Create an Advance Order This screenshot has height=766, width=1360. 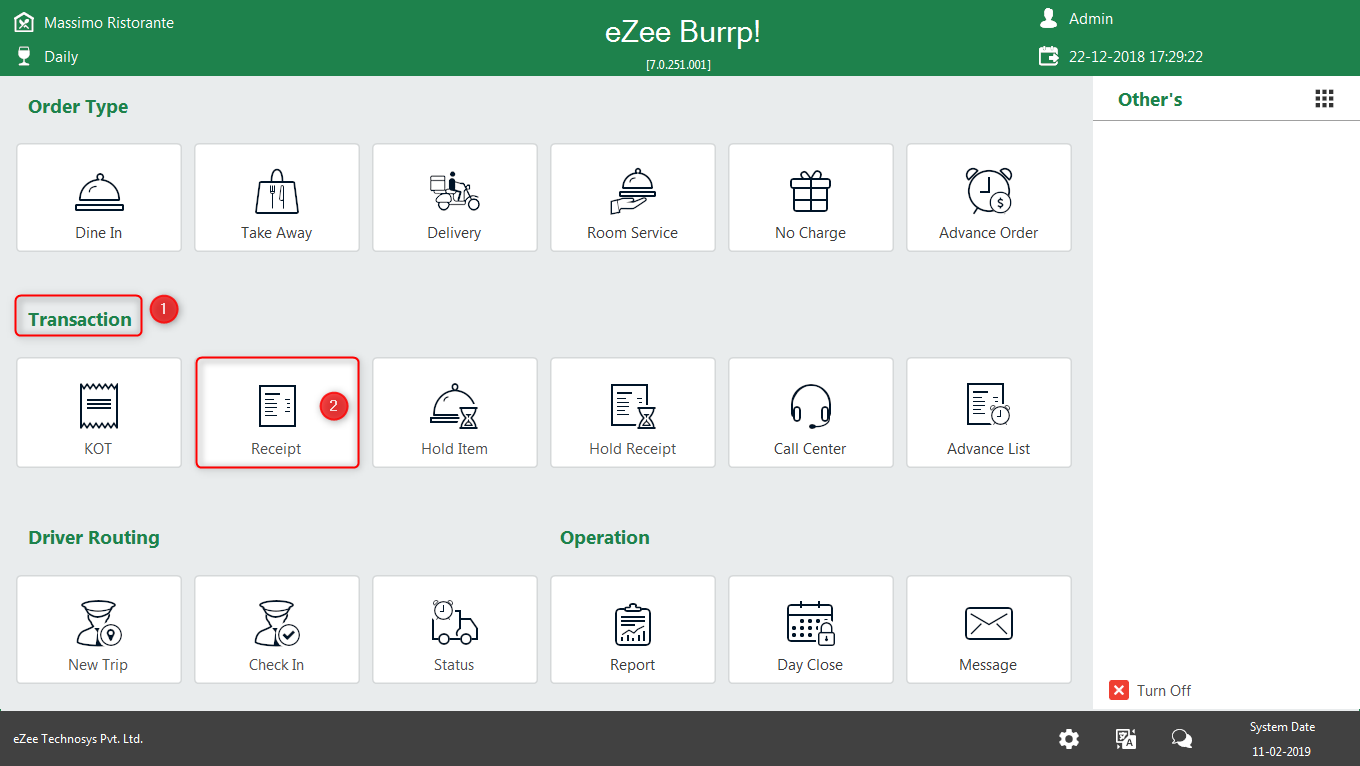[989, 197]
